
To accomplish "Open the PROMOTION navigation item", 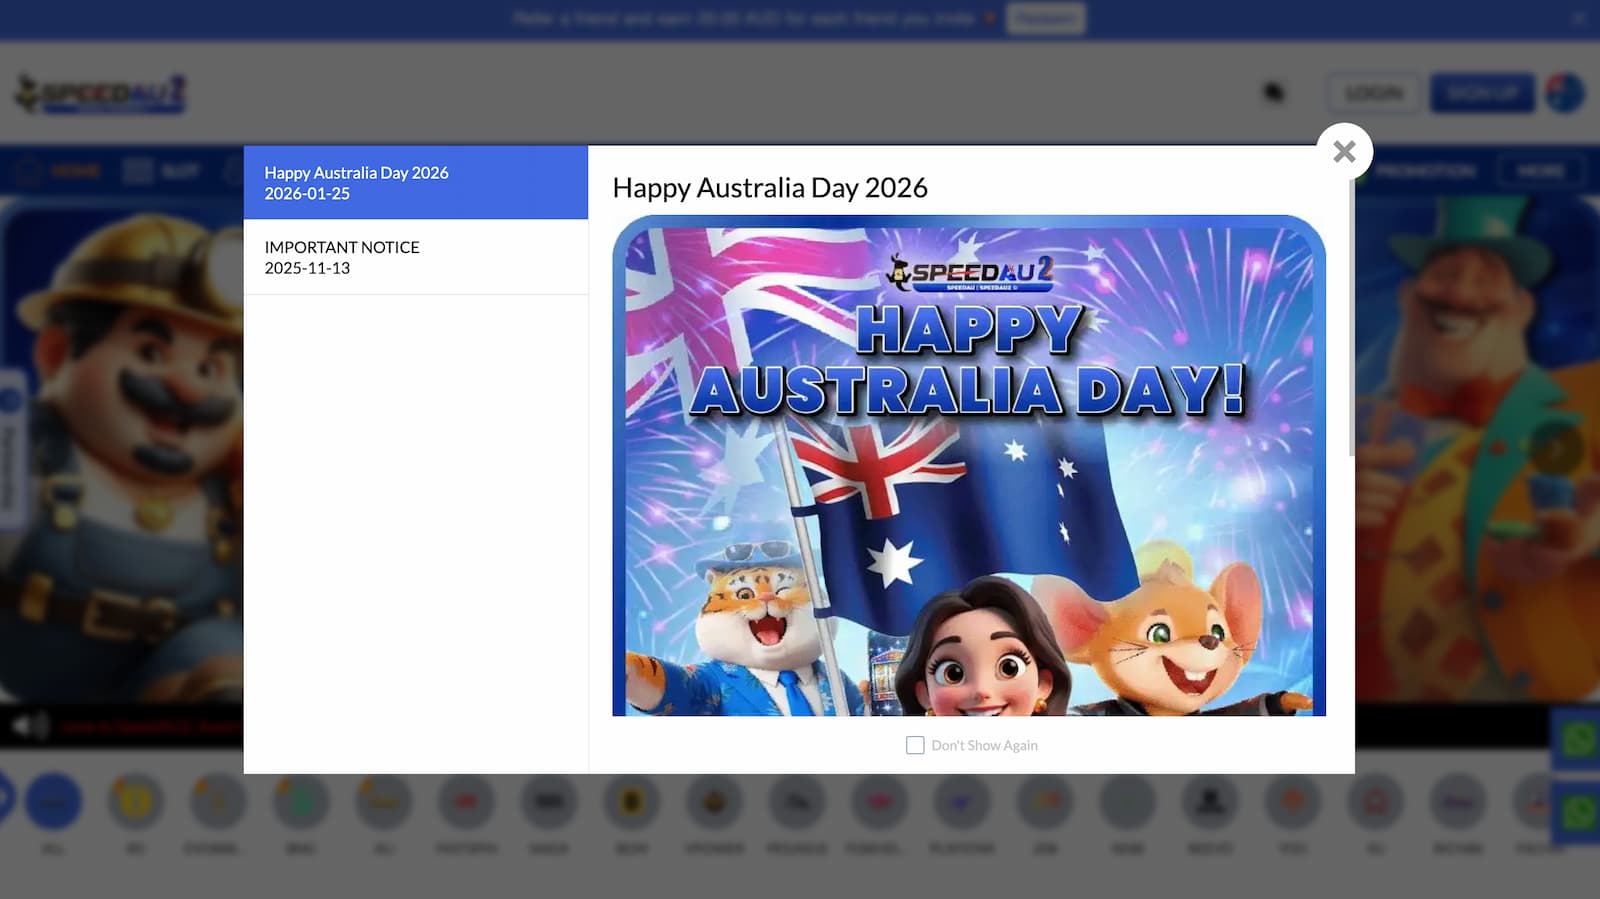I will tap(1425, 171).
